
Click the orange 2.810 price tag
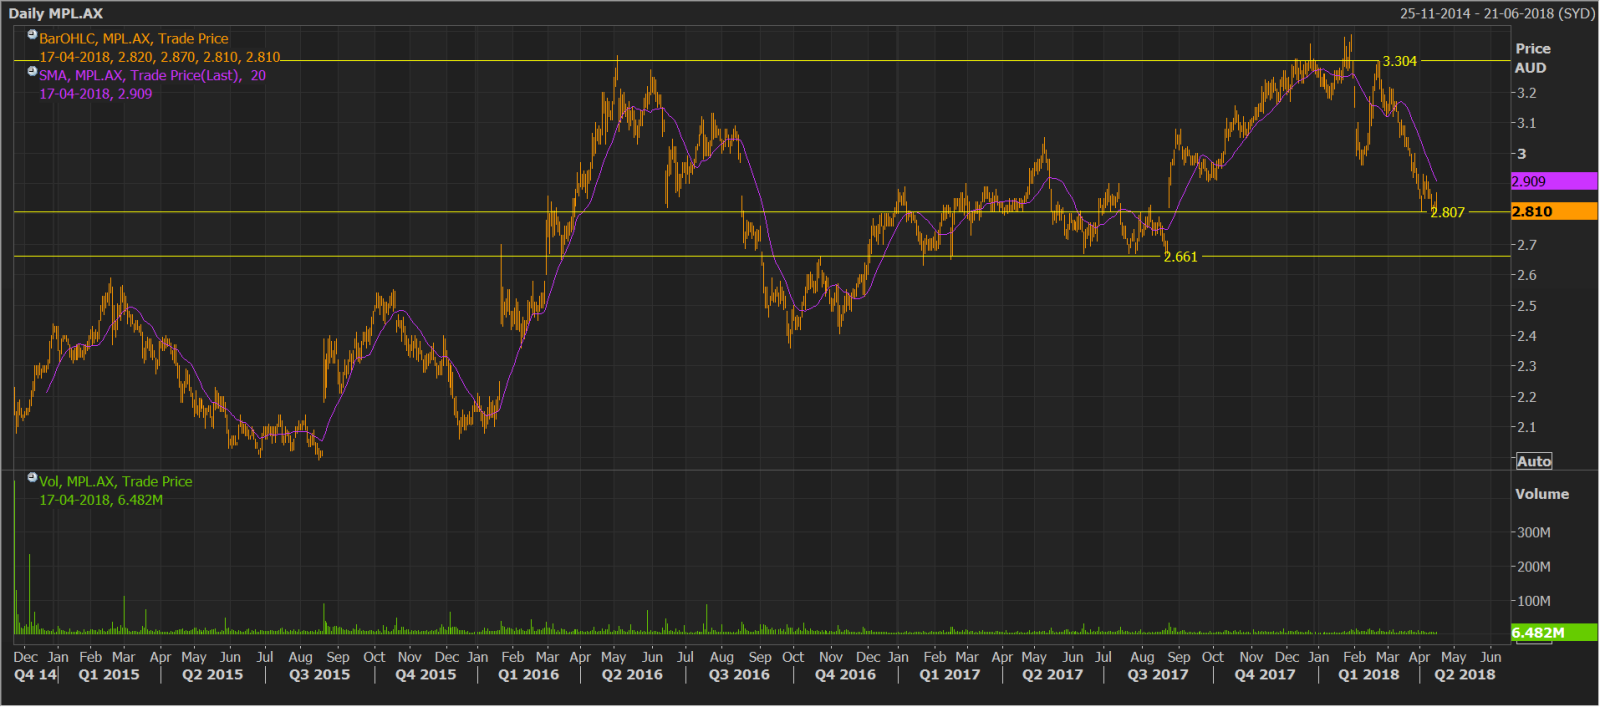pos(1554,211)
